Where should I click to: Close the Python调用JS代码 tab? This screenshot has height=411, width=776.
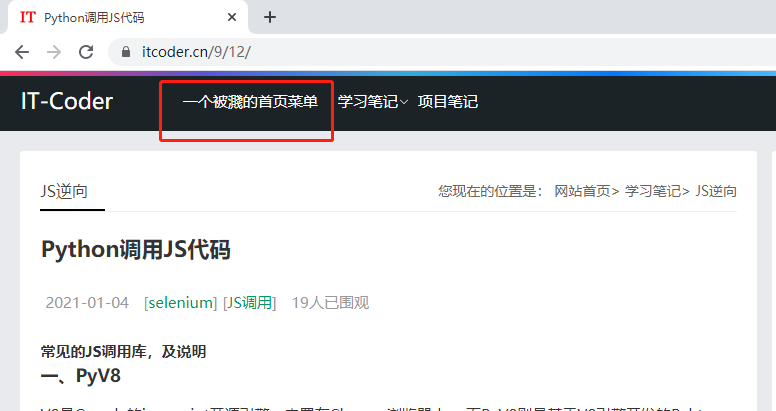click(x=232, y=17)
